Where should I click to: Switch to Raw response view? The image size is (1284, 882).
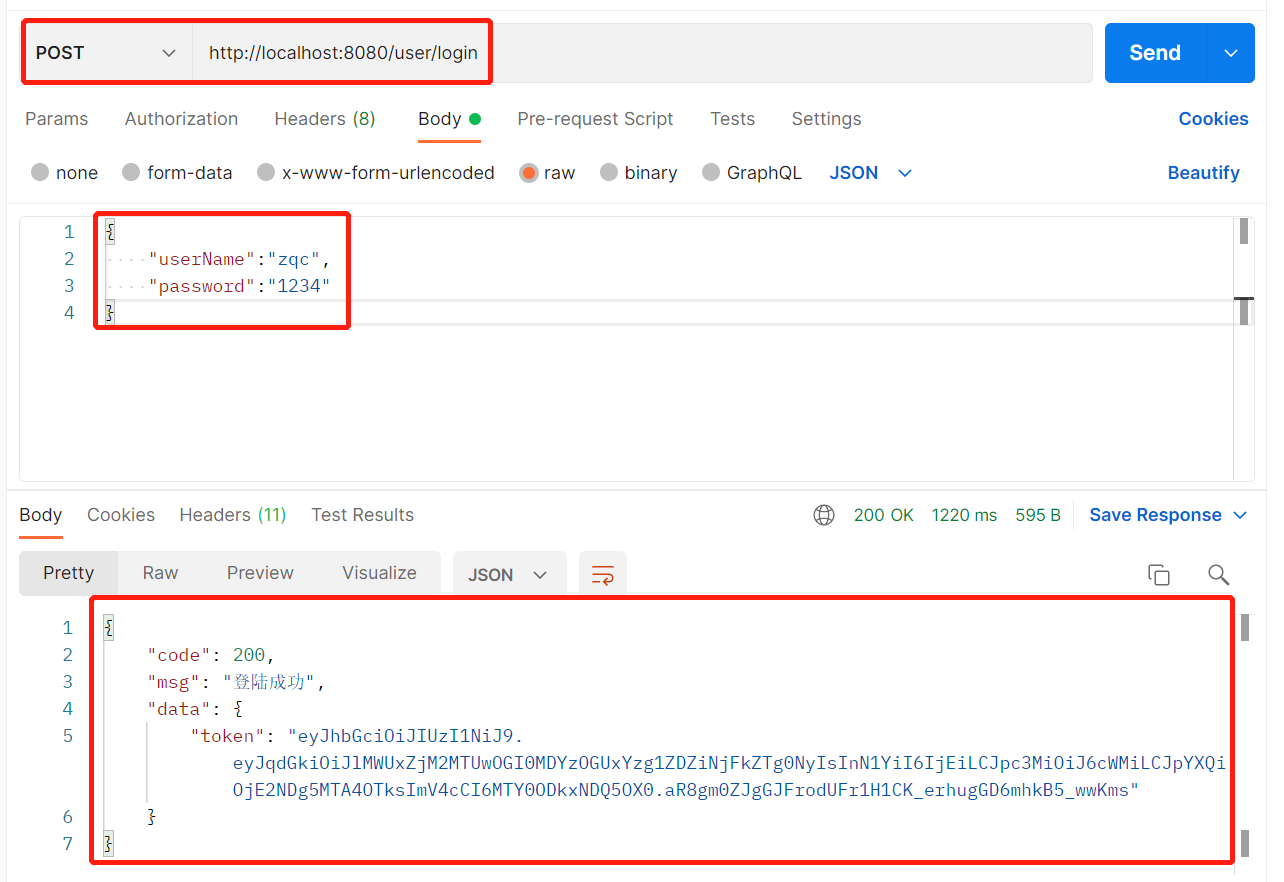[160, 573]
